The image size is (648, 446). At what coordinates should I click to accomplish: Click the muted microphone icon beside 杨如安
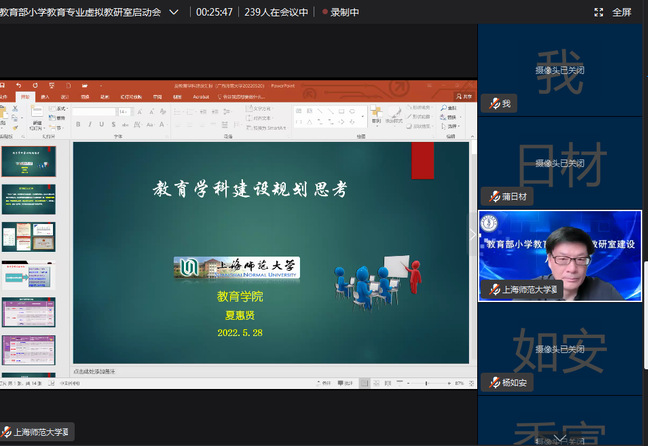click(x=492, y=382)
